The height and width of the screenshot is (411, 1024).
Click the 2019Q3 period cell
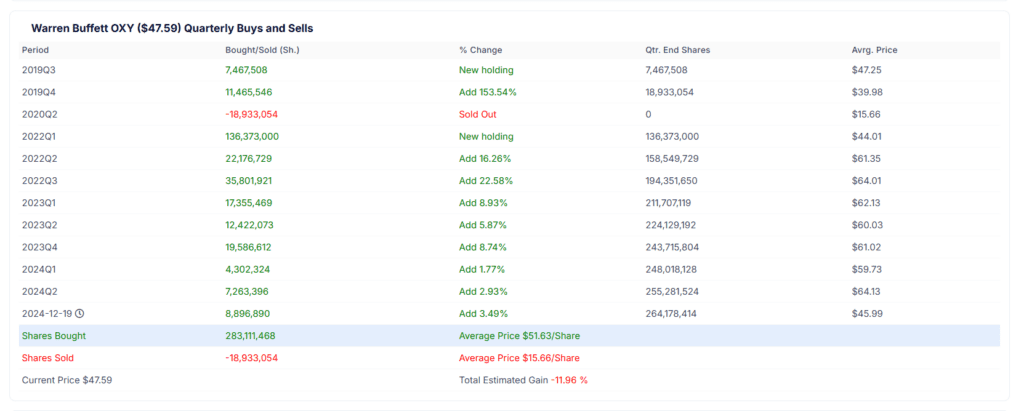pos(40,70)
